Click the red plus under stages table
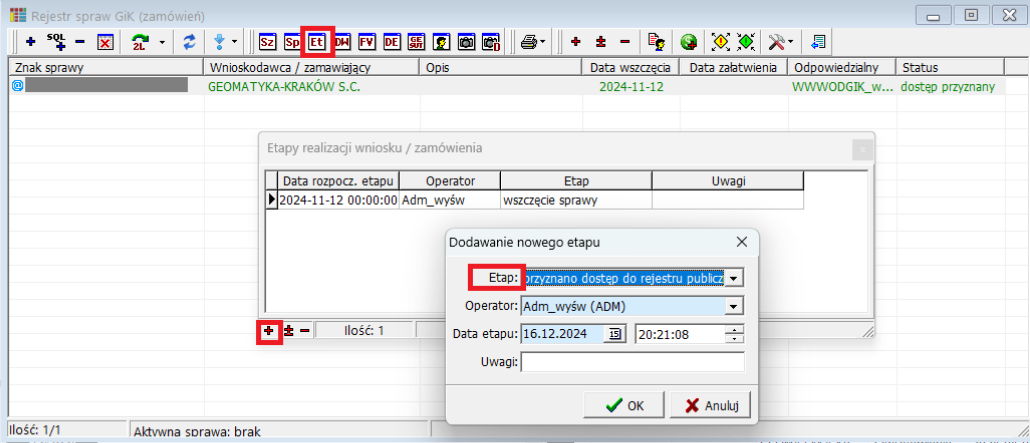Screen dimensions: 1030x443 pos(268,330)
